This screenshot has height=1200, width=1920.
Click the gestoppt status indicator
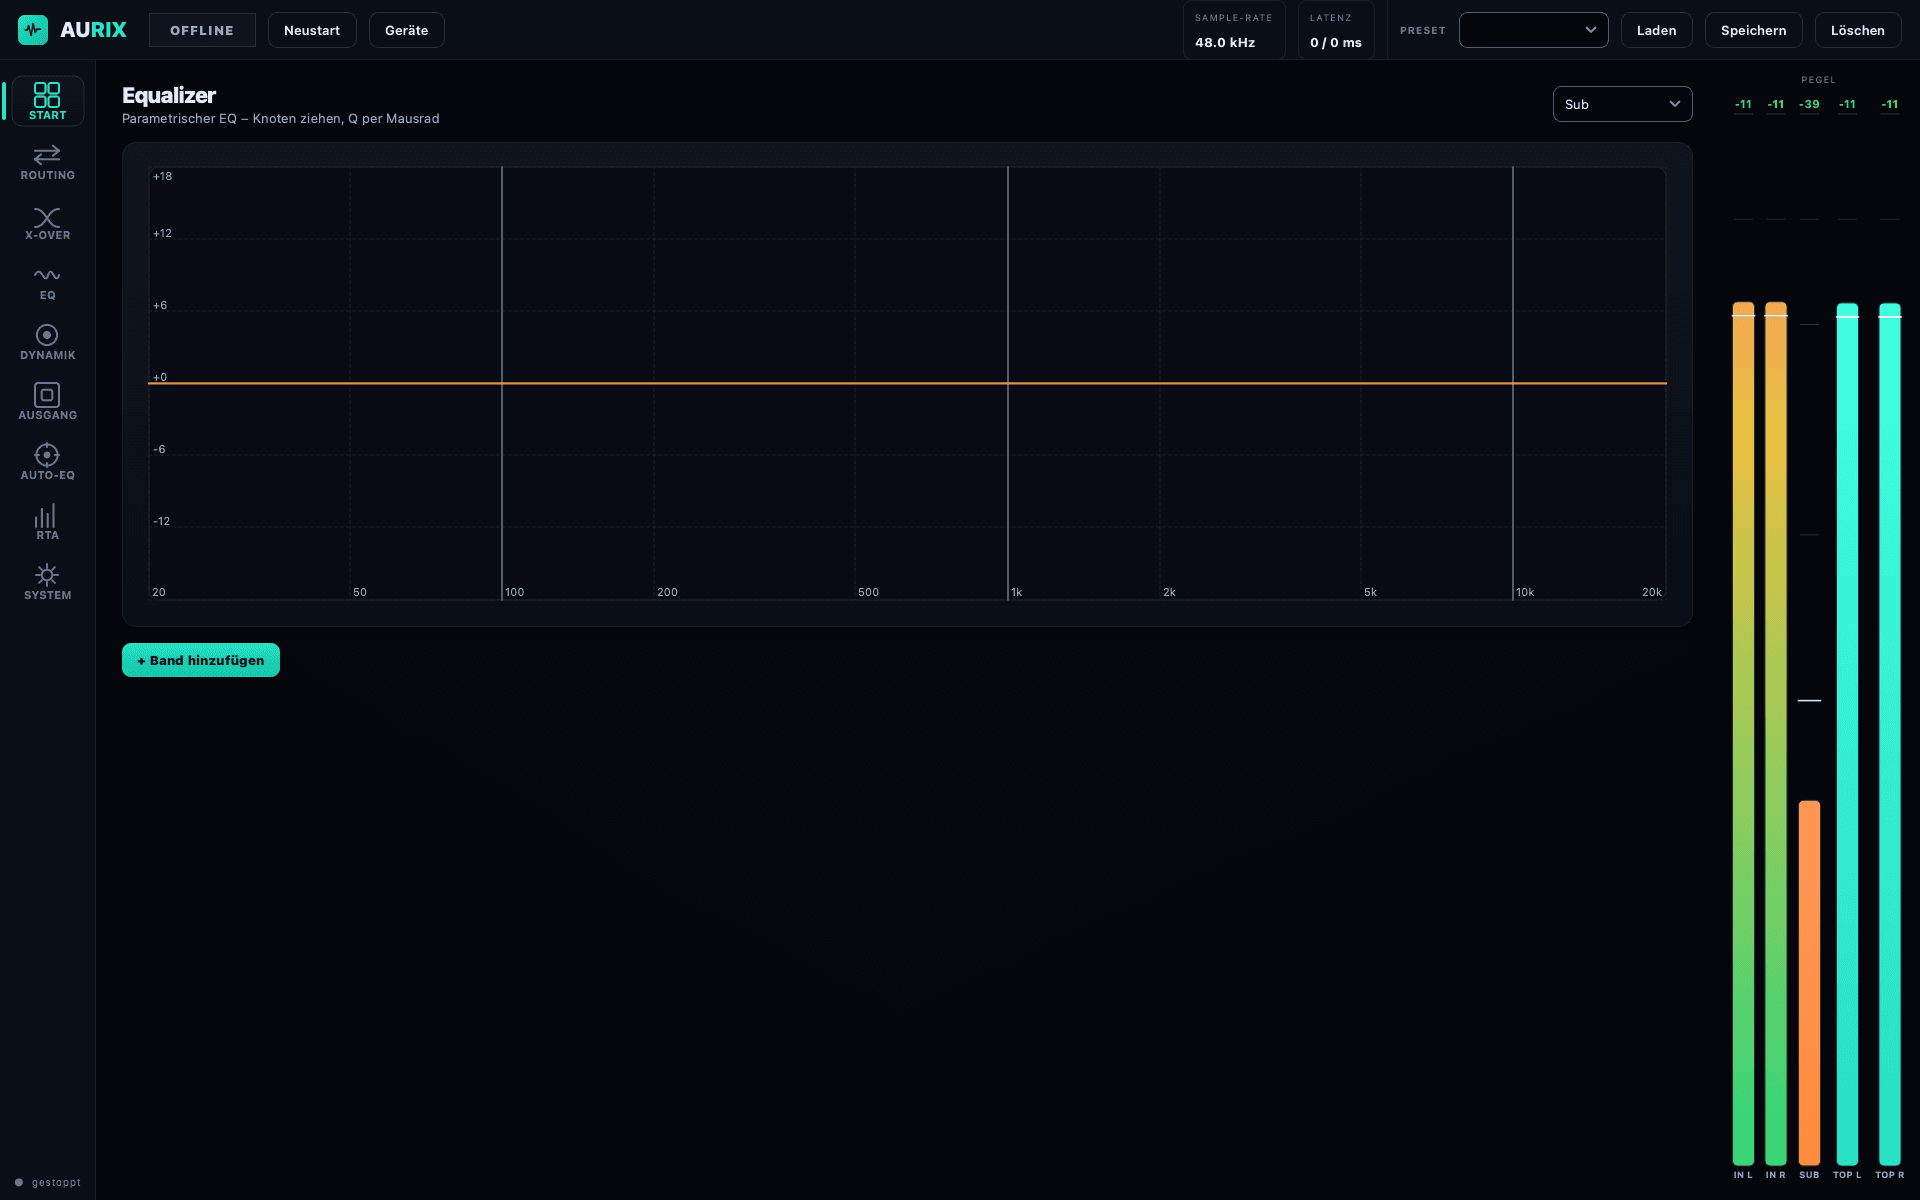click(x=48, y=1182)
